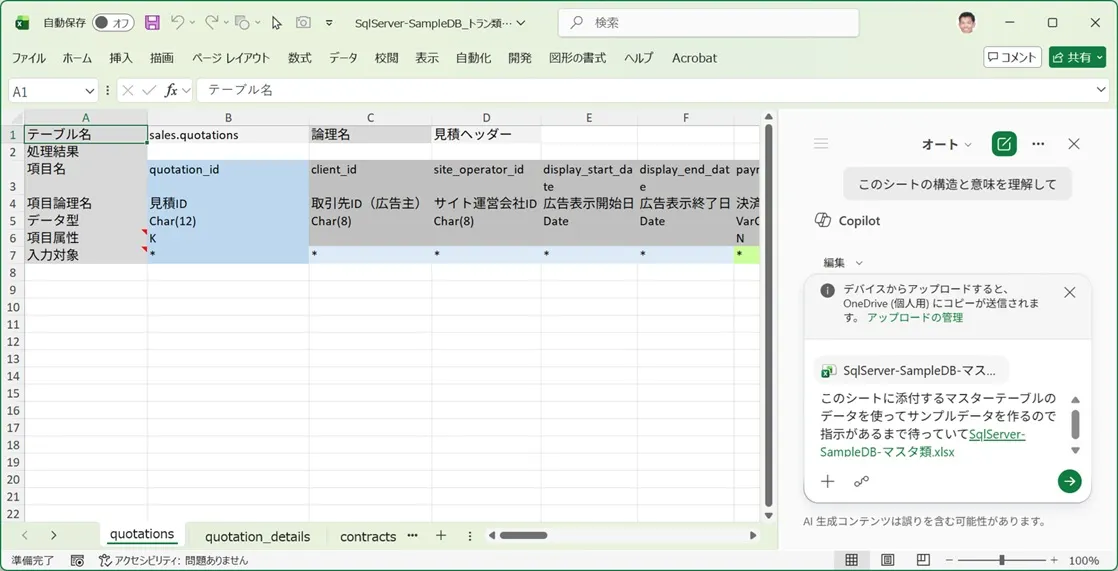Click the formula bar text field
The height and width of the screenshot is (571, 1118).
pos(645,91)
